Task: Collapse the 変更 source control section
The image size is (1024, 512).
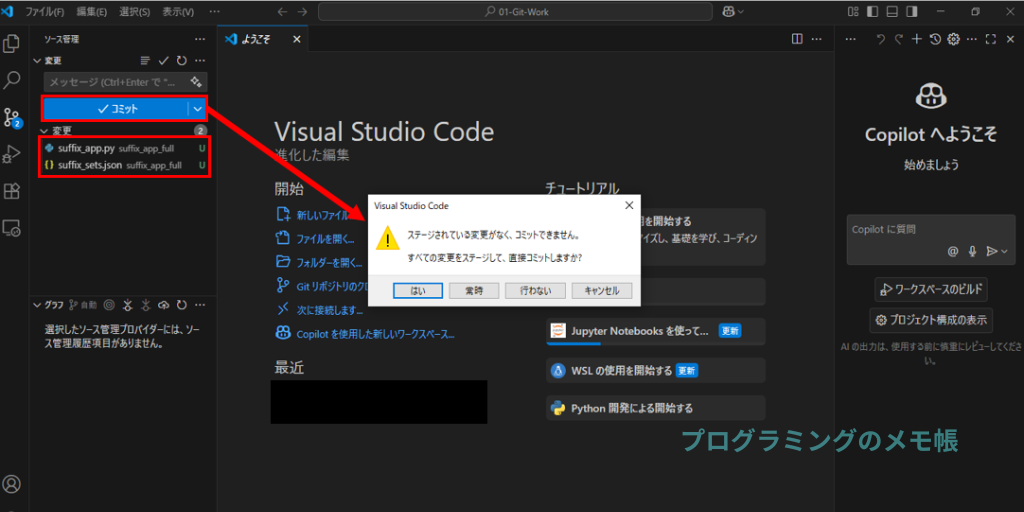Action: tap(37, 61)
